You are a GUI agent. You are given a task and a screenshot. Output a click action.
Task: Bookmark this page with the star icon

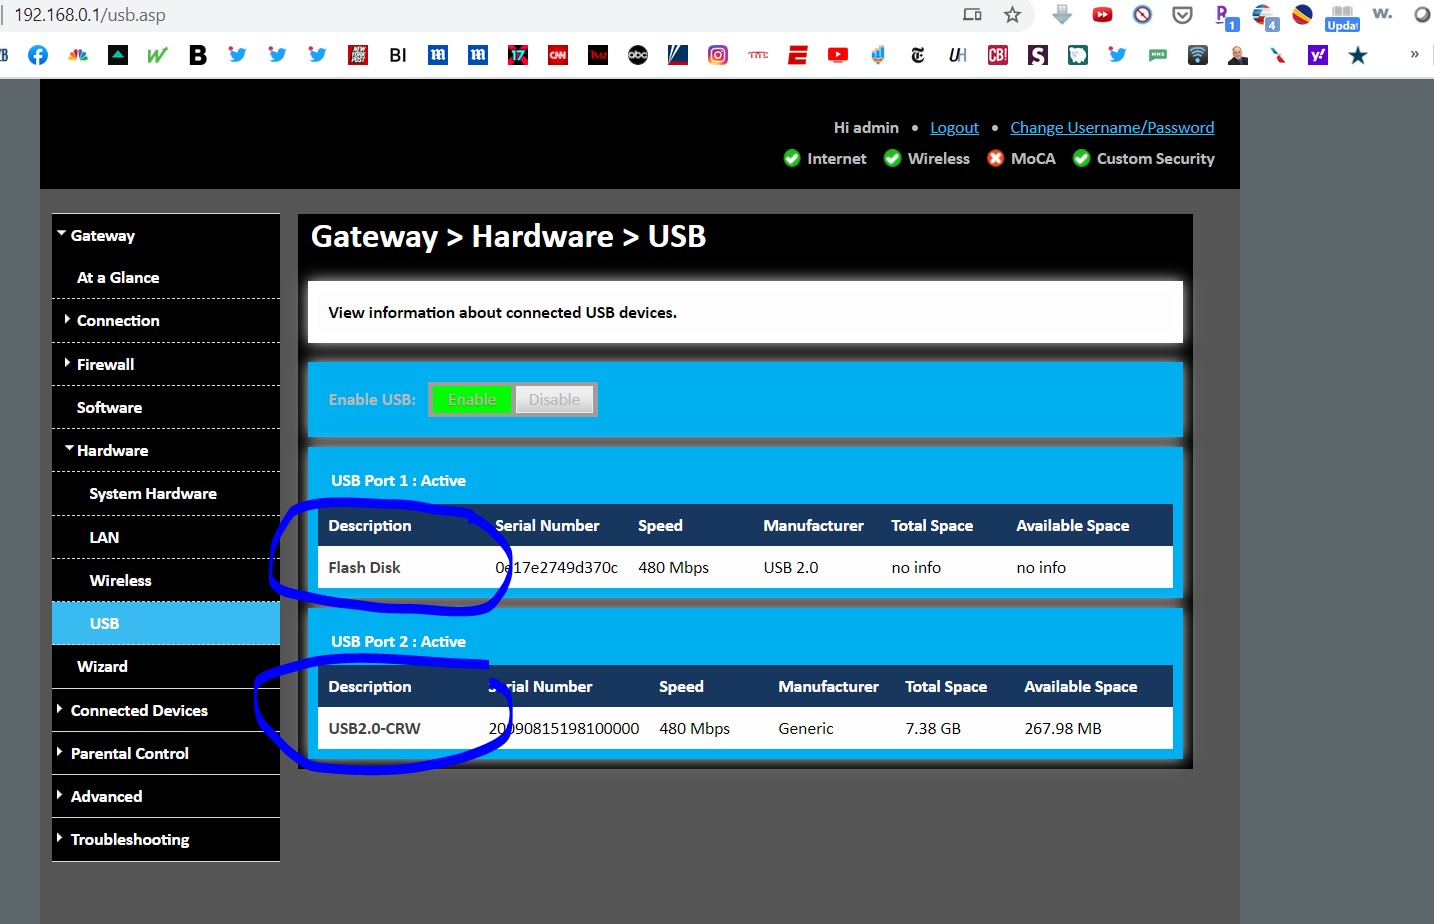click(x=1013, y=15)
